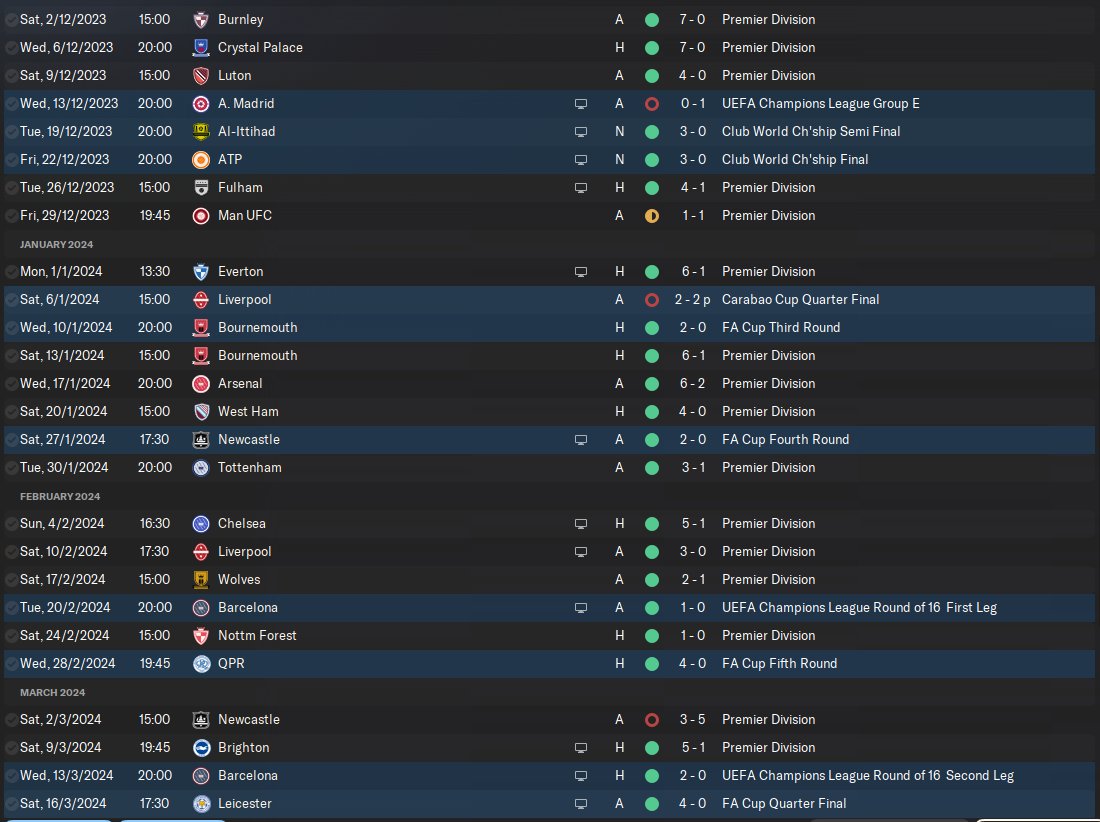Toggle the checkmark beside Sat, 2/3/2024 Newcastle
The width and height of the screenshot is (1100, 822).
[x=11, y=720]
